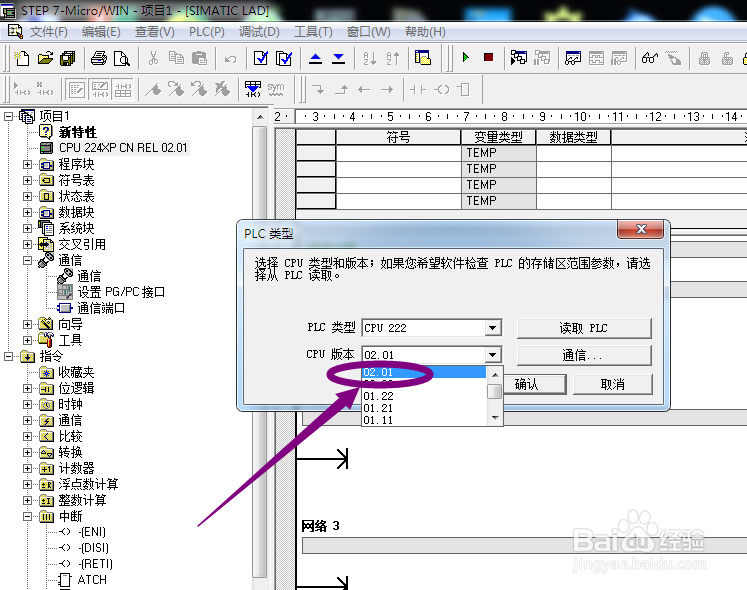Expand the 程序块 tree node

tap(27, 164)
